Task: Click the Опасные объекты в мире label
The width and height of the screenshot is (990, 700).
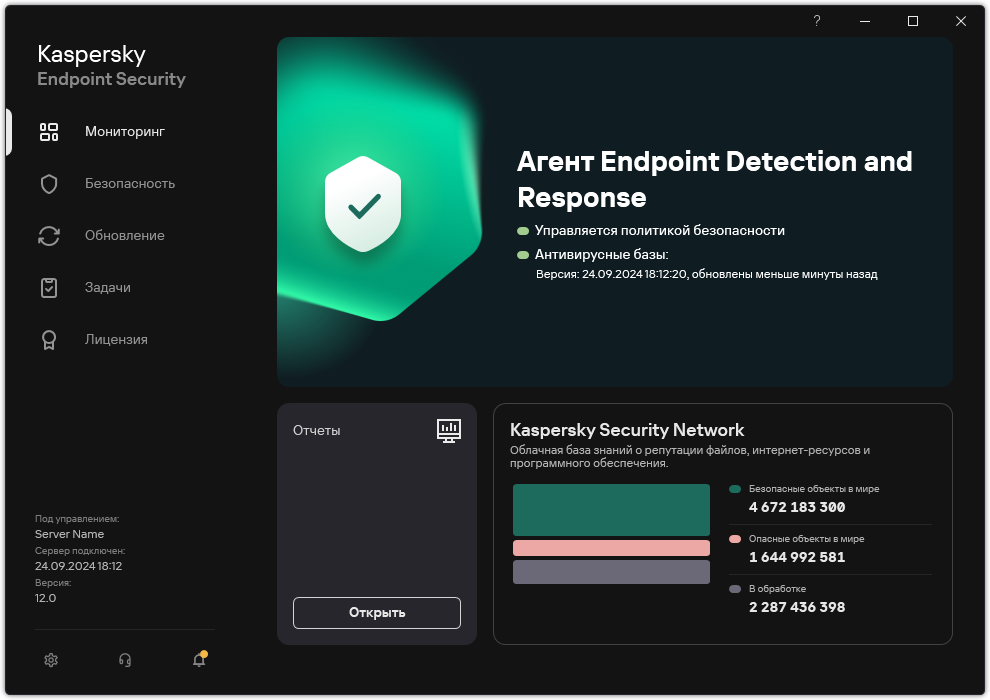Action: pyautogui.click(x=806, y=538)
